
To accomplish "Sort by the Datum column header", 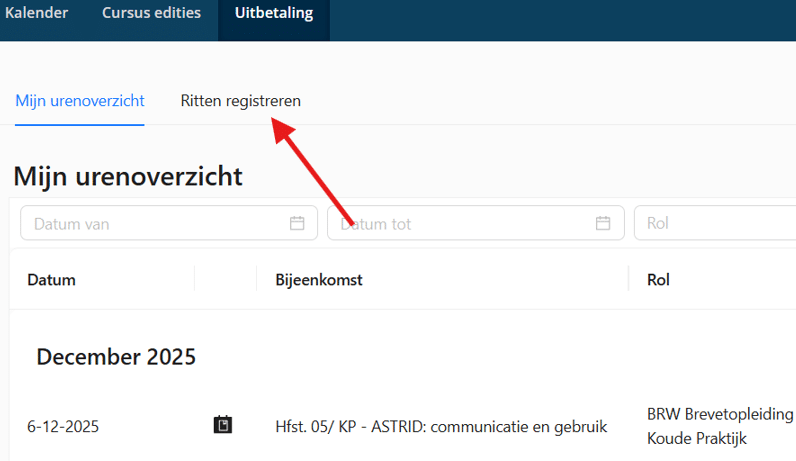I will pos(51,280).
